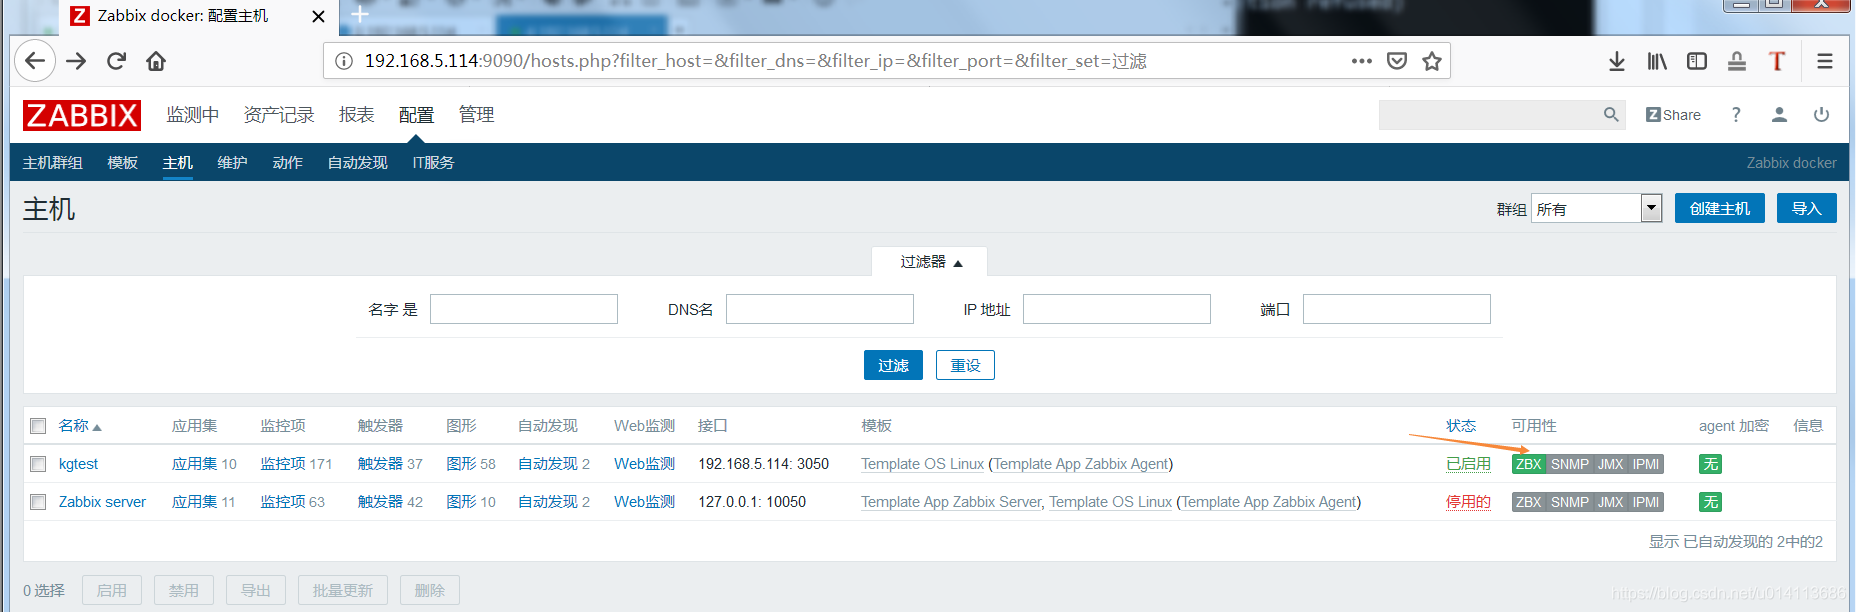This screenshot has width=1856, height=612.
Task: Toggle kgtest 已启用 status
Action: [1468, 464]
